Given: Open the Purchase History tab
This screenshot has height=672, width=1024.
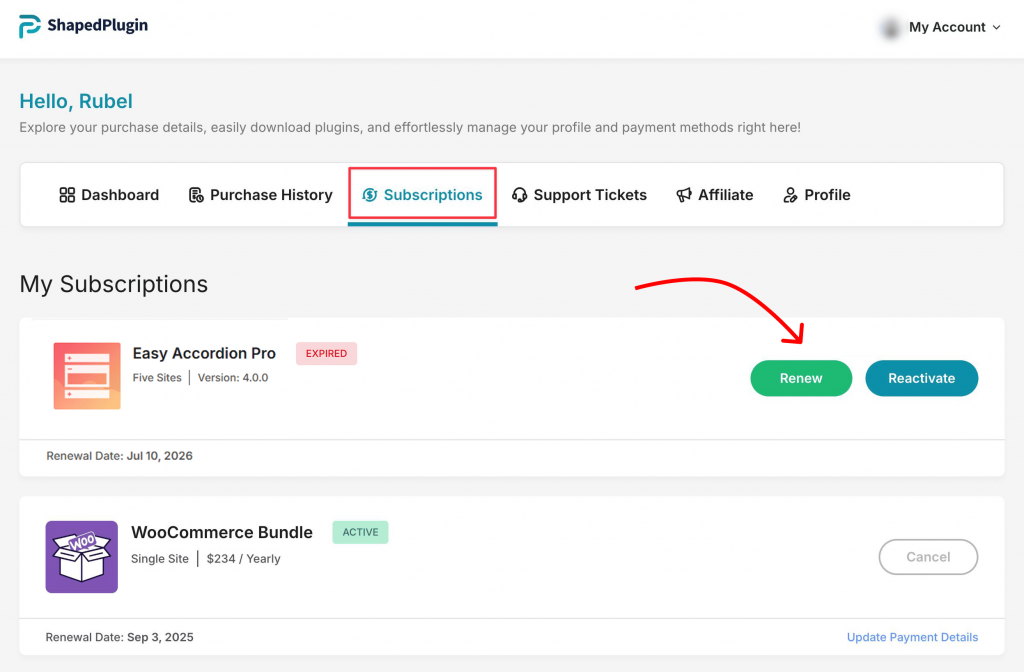Looking at the screenshot, I should [x=270, y=195].
